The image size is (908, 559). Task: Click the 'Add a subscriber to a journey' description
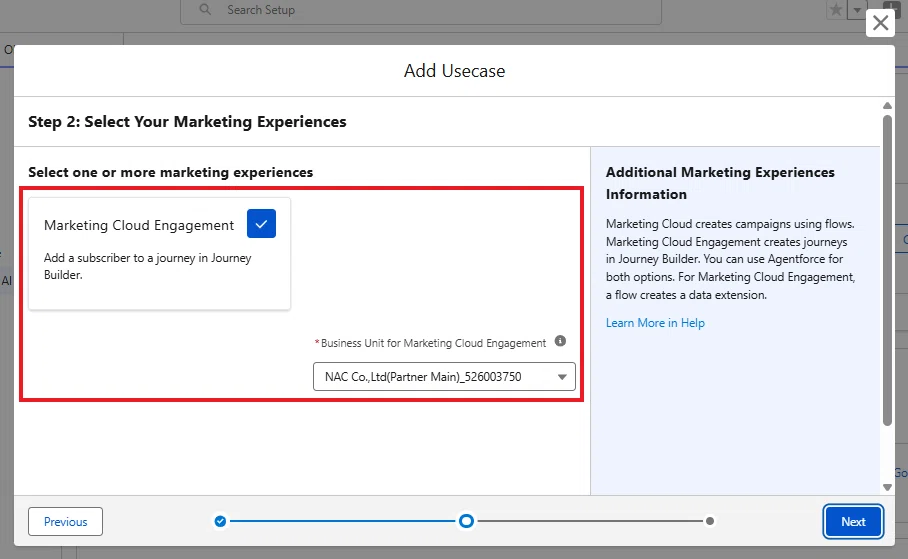pos(148,266)
